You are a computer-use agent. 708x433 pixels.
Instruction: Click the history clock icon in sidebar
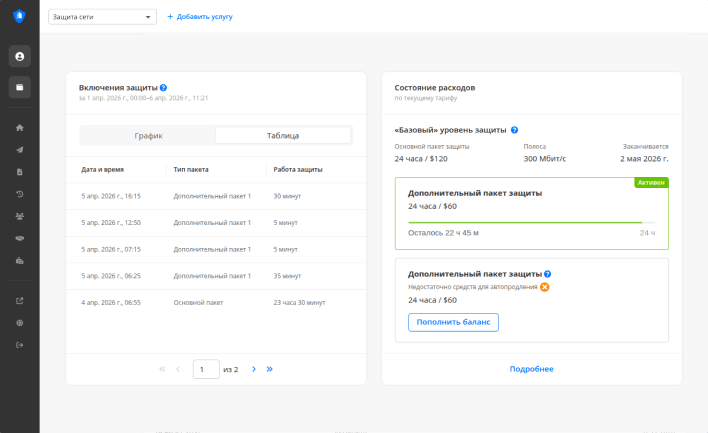(19, 194)
